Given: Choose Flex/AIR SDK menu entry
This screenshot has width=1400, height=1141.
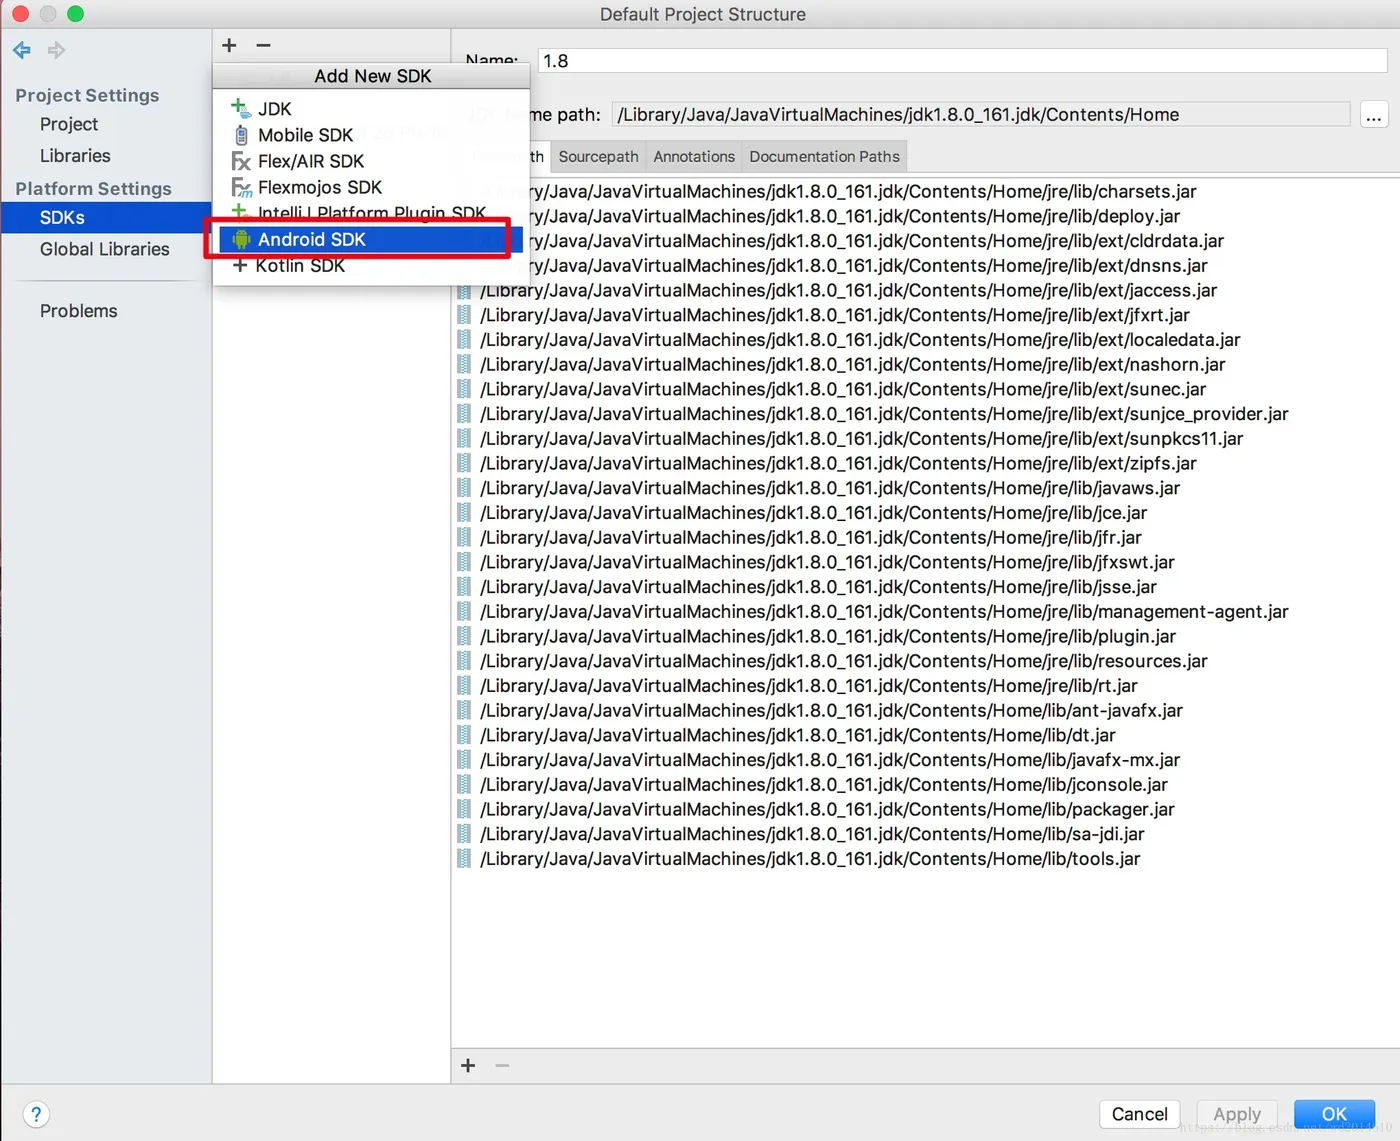Looking at the screenshot, I should 371,161.
